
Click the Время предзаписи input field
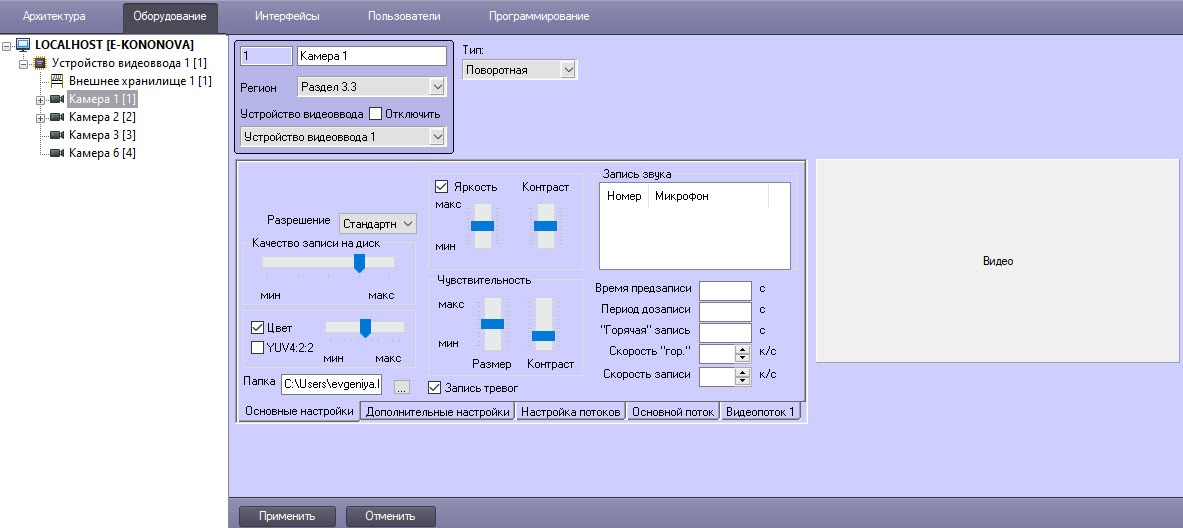click(724, 290)
